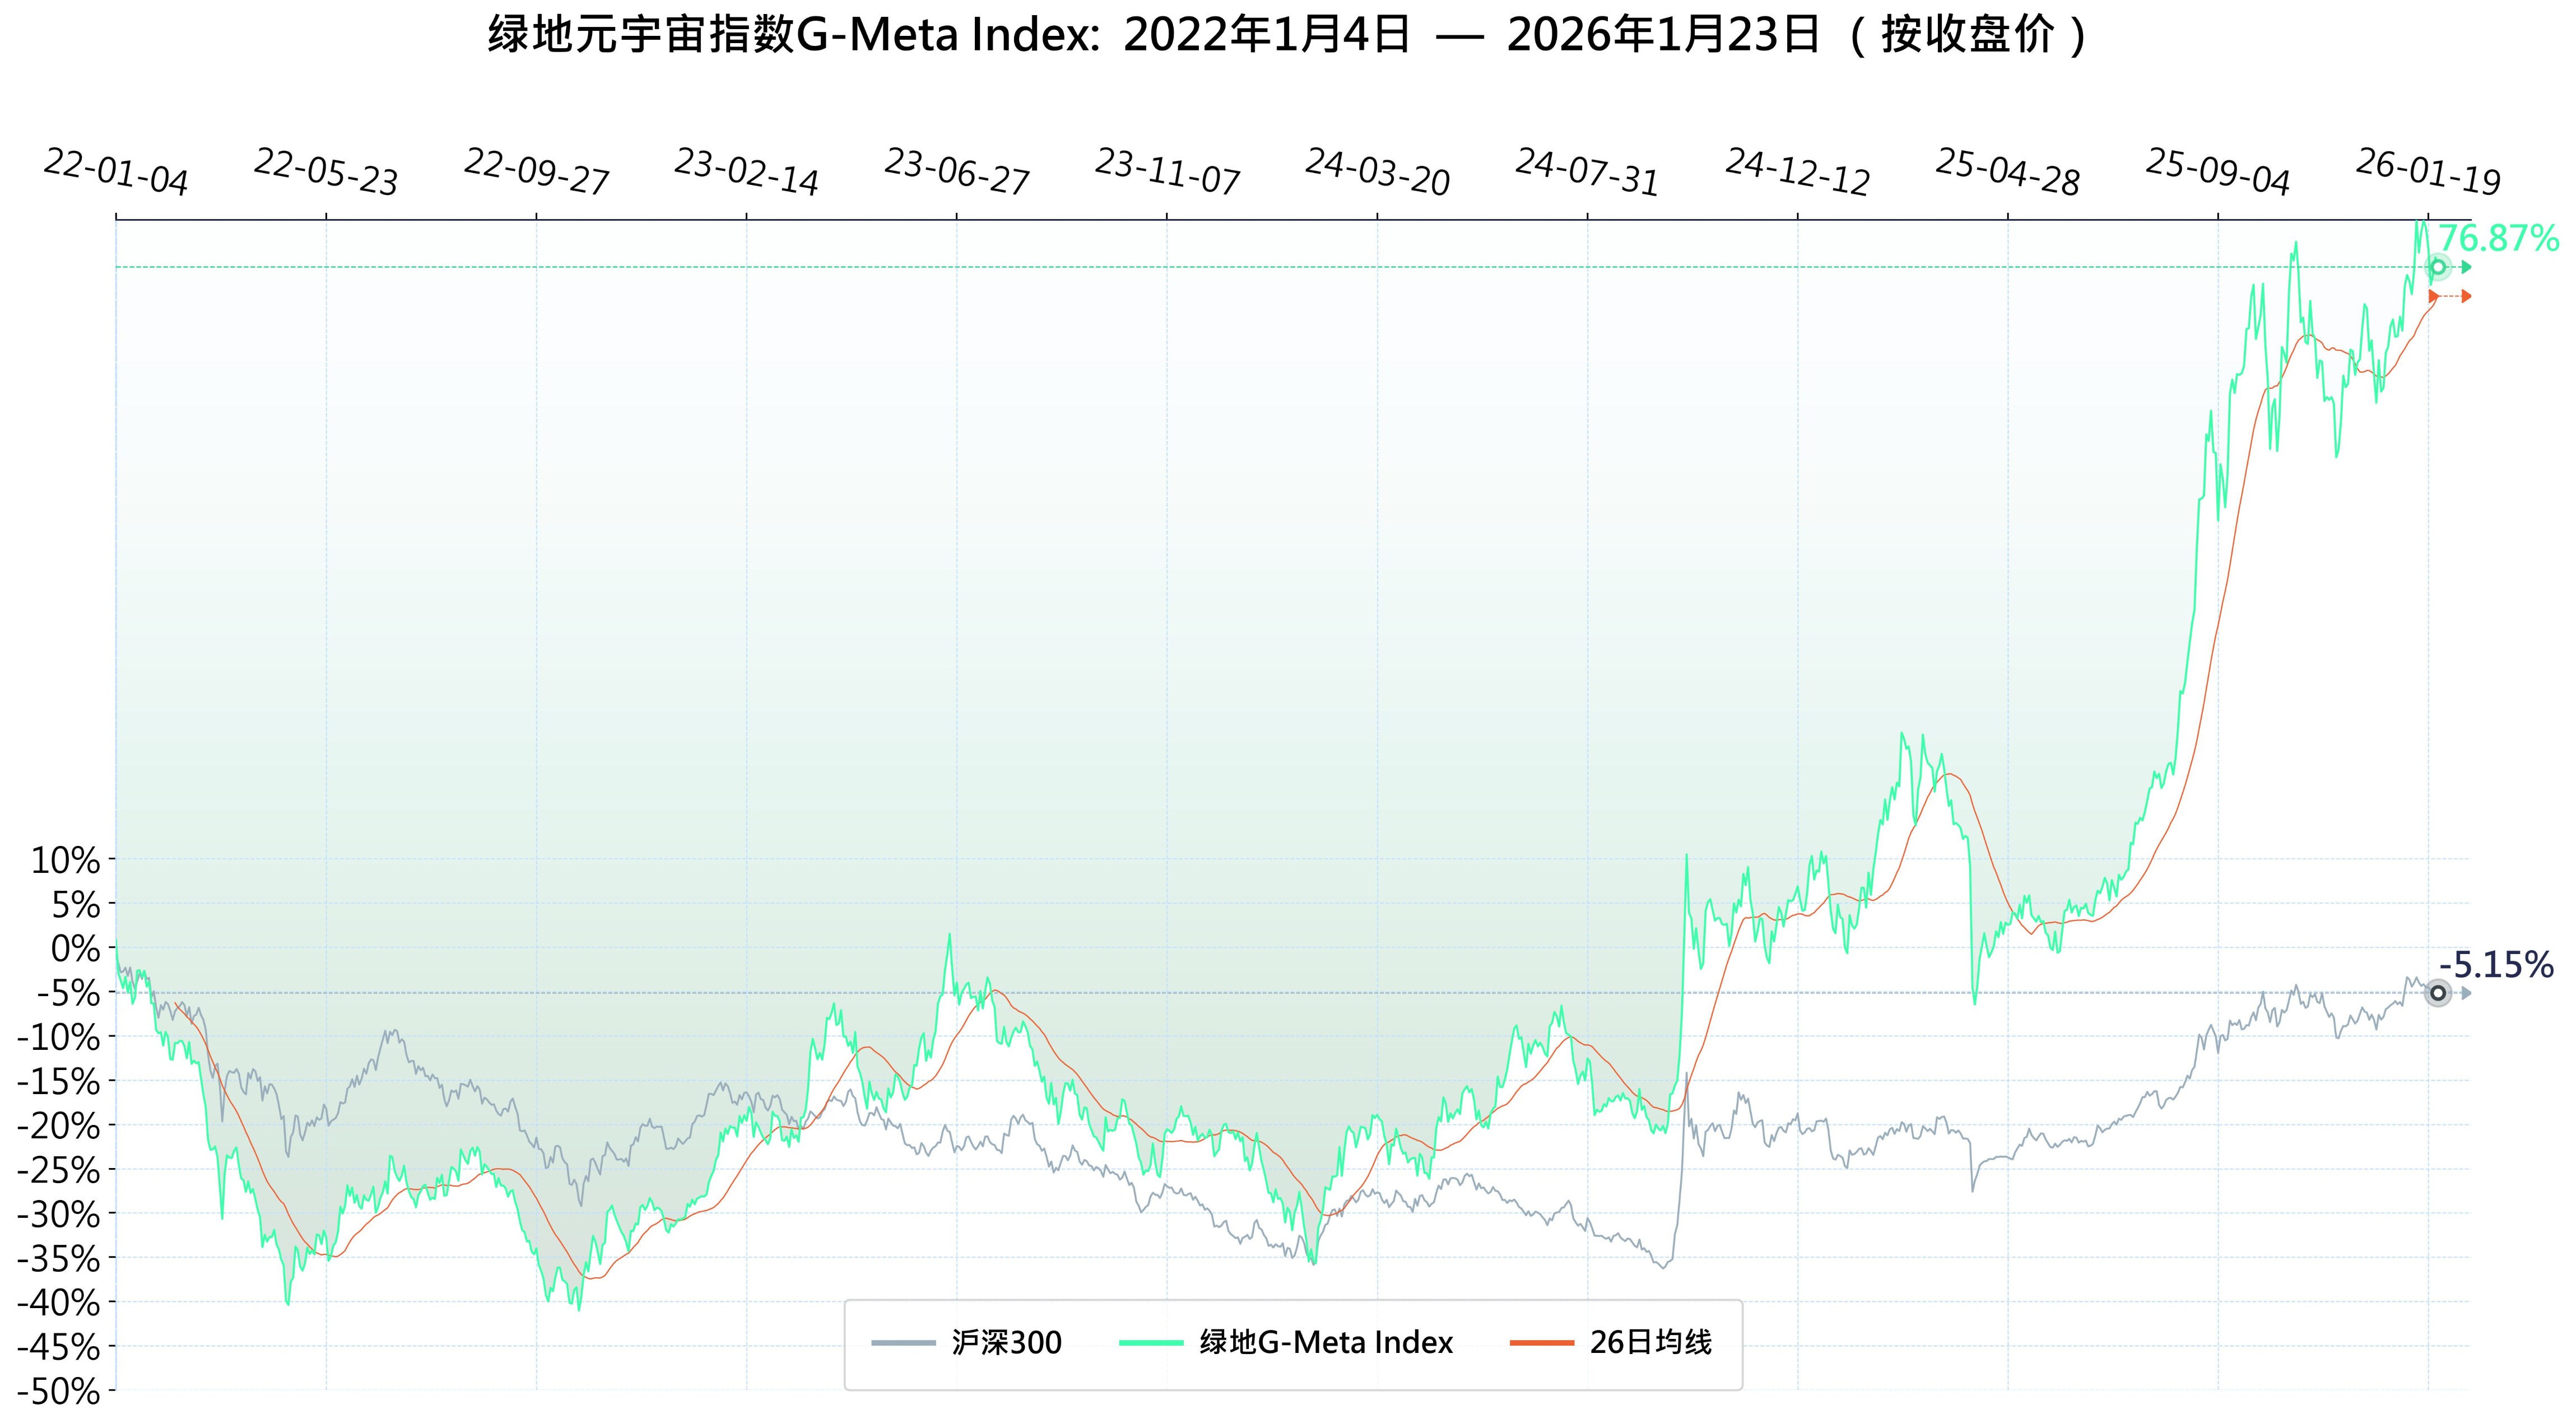
Task: Click the orange 26日均线 legend line swatch
Action: click(x=1541, y=1343)
